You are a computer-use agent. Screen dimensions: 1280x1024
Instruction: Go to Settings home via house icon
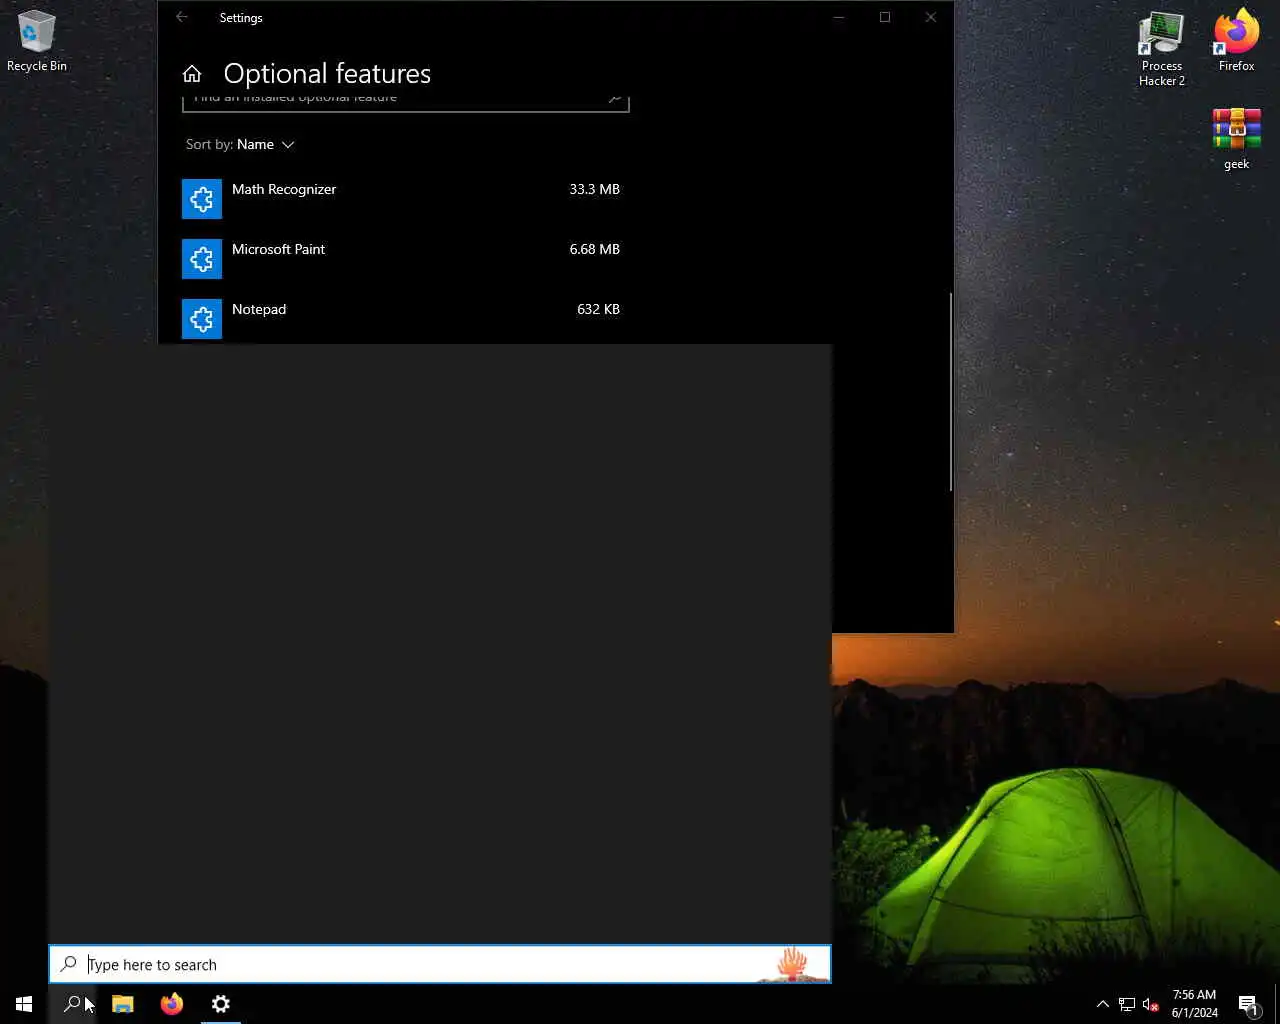click(192, 74)
